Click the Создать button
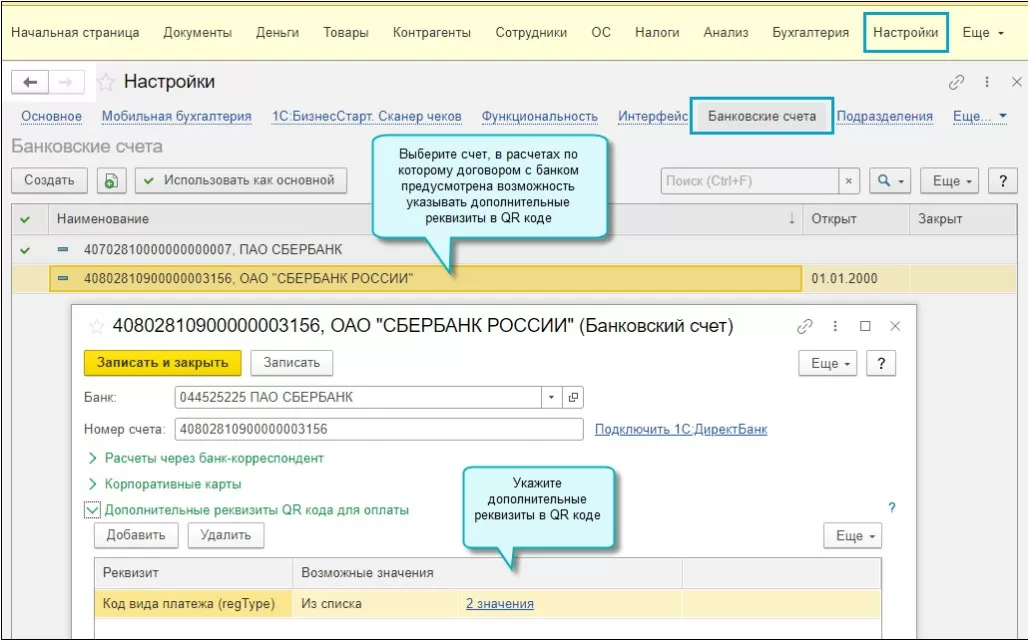This screenshot has height=641, width=1028. [49, 180]
